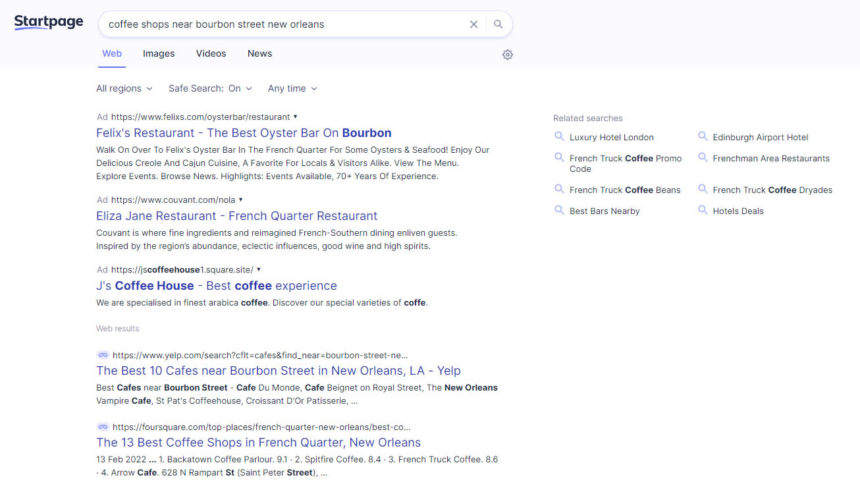Click the magnifying glass search button
Image resolution: width=860 pixels, height=490 pixels.
pos(498,24)
